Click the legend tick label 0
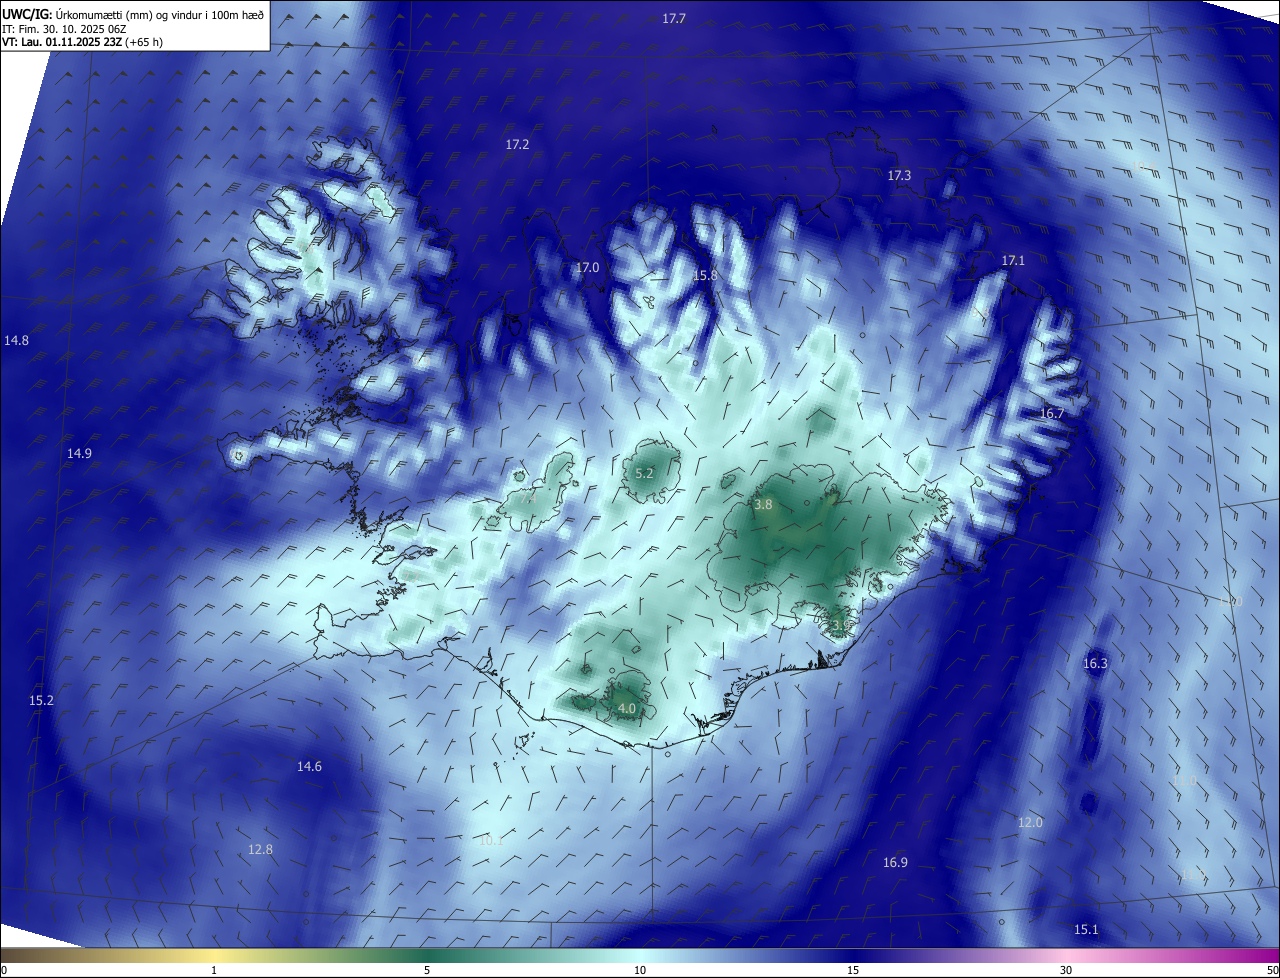Image resolution: width=1280 pixels, height=978 pixels. (4, 970)
